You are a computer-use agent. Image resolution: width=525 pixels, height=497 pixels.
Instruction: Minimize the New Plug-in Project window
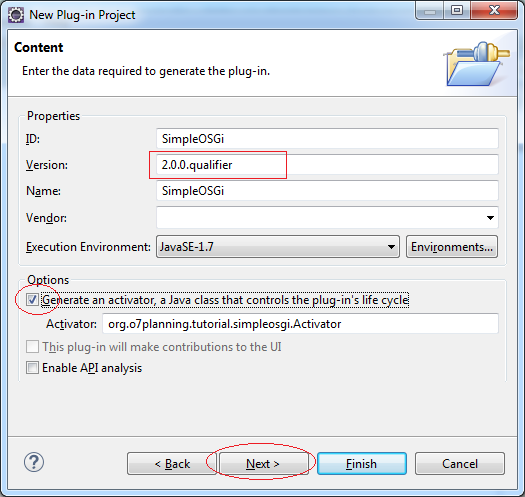[x=430, y=11]
